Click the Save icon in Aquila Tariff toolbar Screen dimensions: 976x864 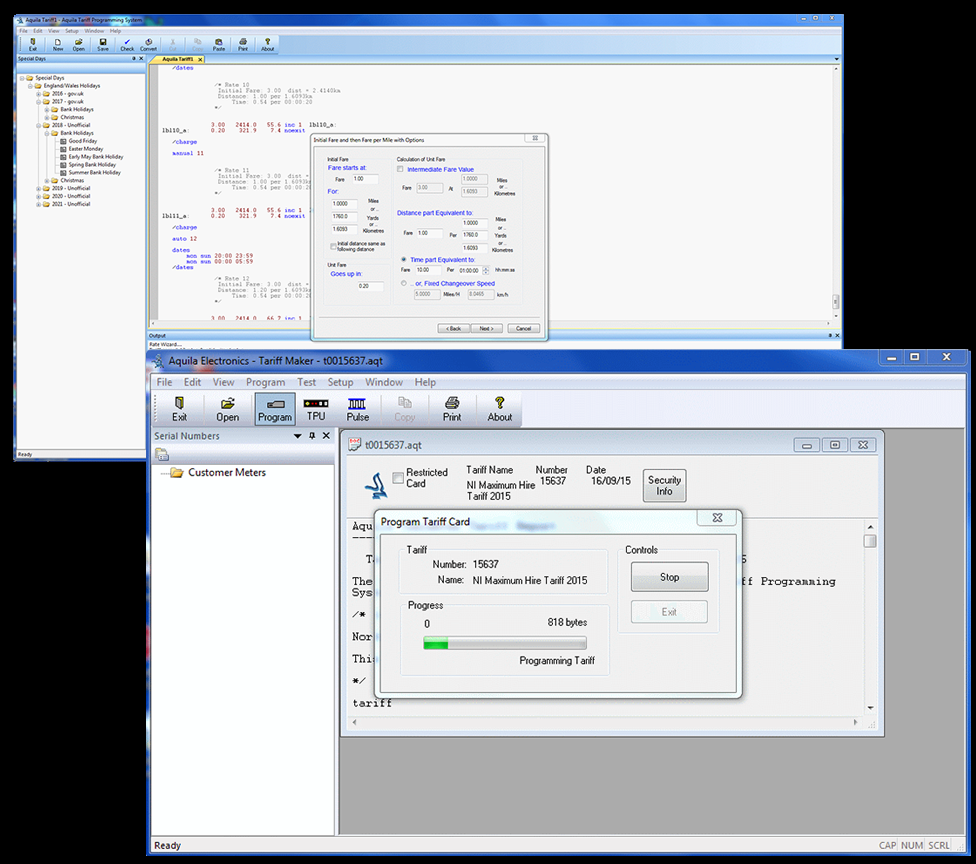pos(103,44)
